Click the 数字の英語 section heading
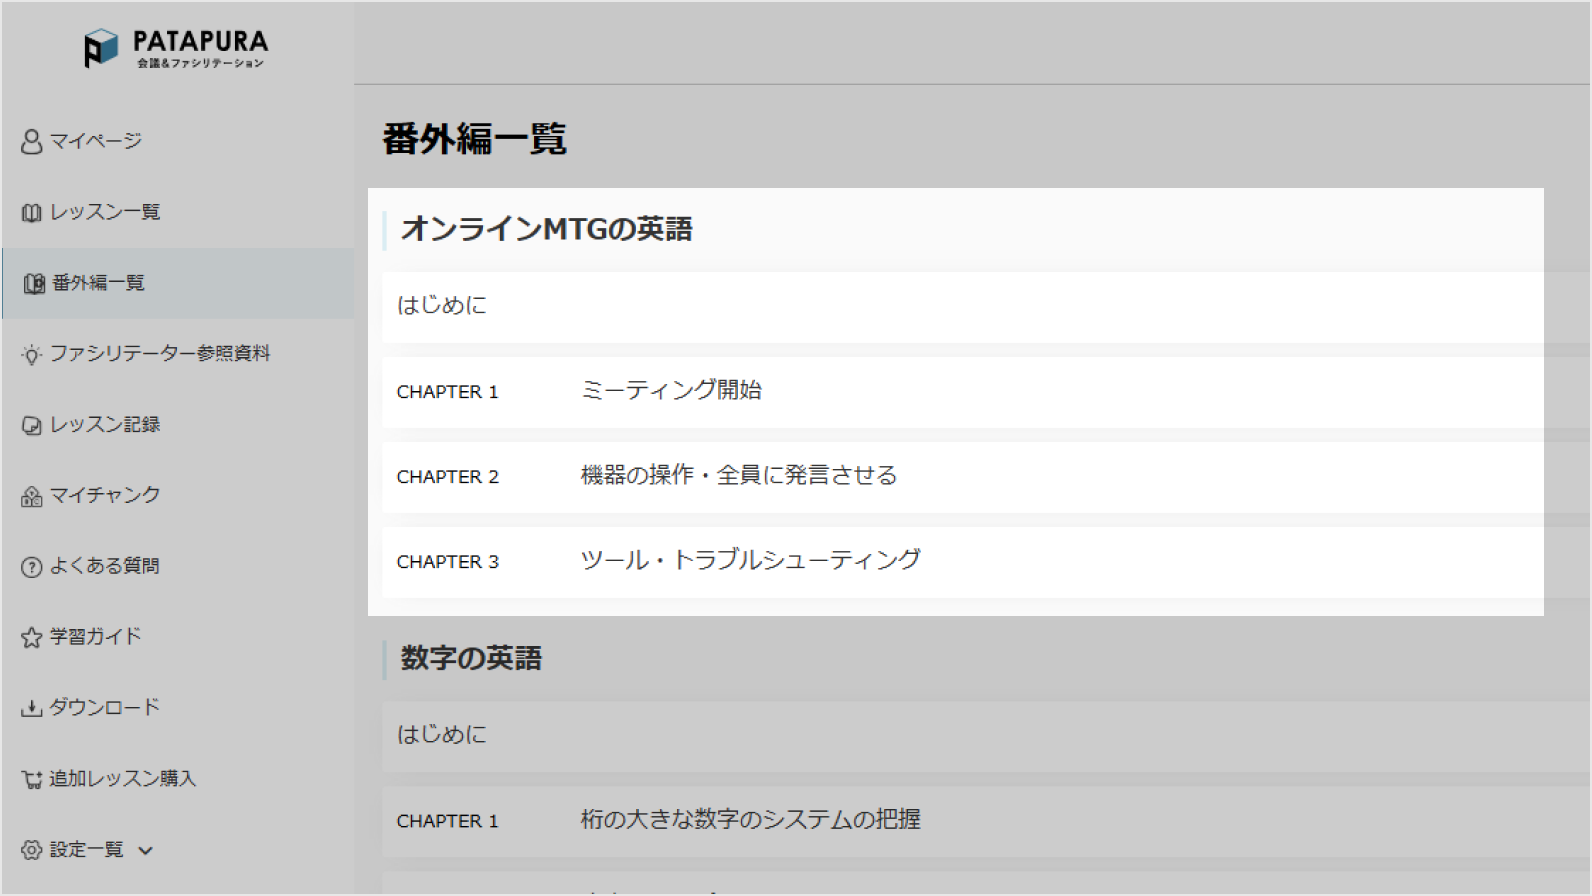 click(471, 658)
